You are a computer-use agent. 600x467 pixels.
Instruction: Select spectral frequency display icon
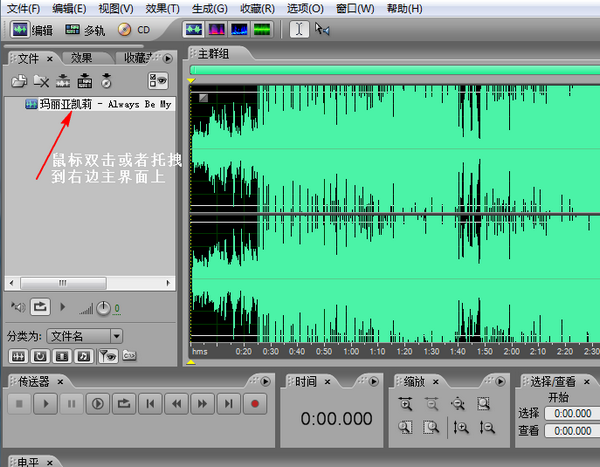[217, 29]
